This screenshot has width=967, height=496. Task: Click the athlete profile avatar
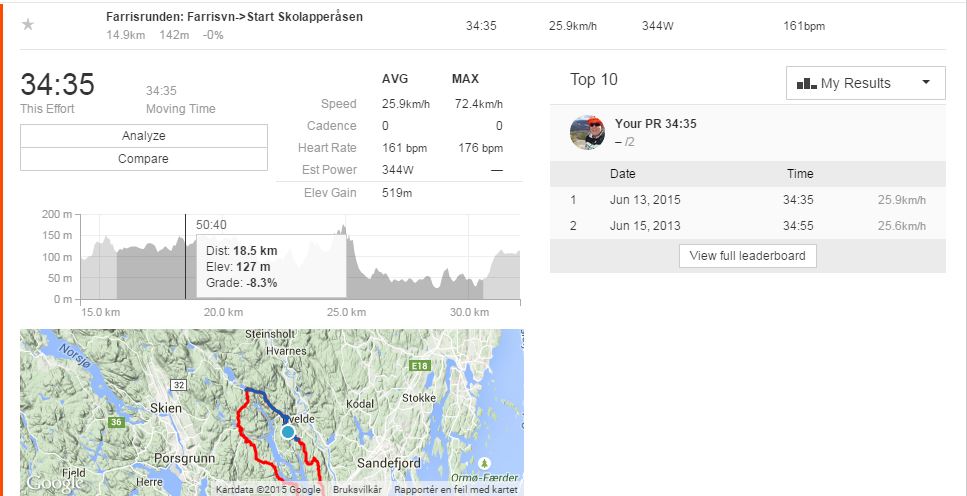point(587,132)
